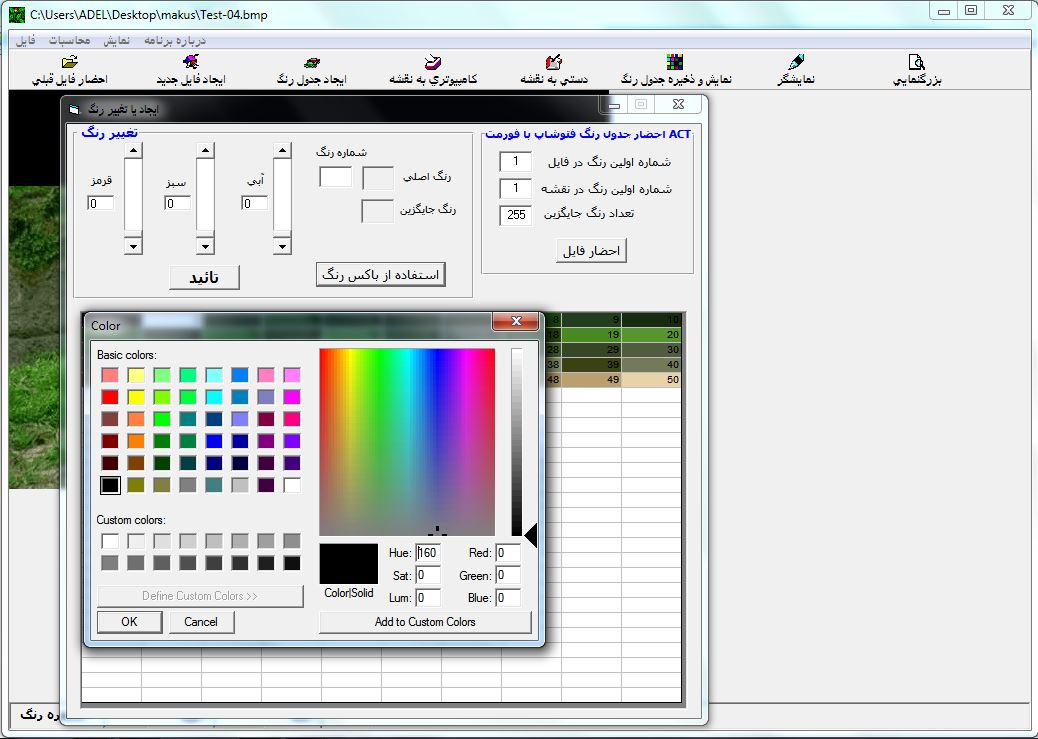Screen dimensions: 1038x739
Task: Pick the pure red basic color swatch
Action: (110, 397)
